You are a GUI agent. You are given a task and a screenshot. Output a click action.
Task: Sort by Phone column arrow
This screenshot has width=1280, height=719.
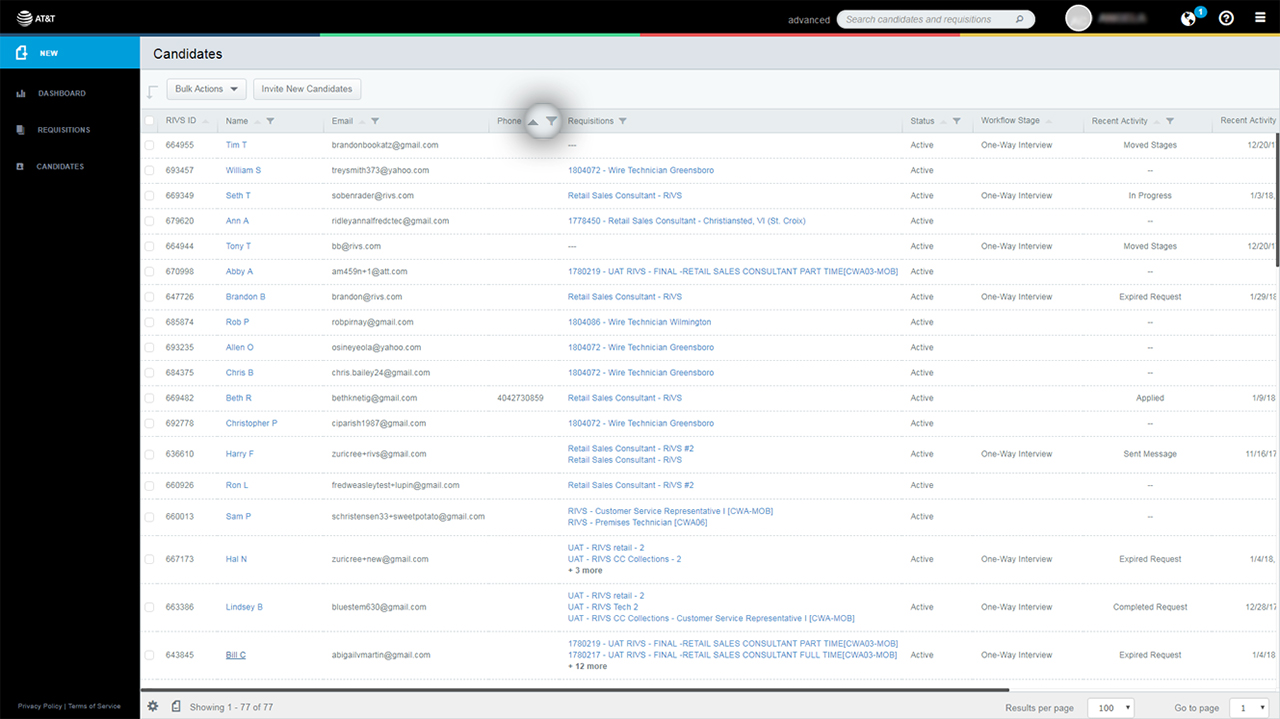pyautogui.click(x=533, y=121)
